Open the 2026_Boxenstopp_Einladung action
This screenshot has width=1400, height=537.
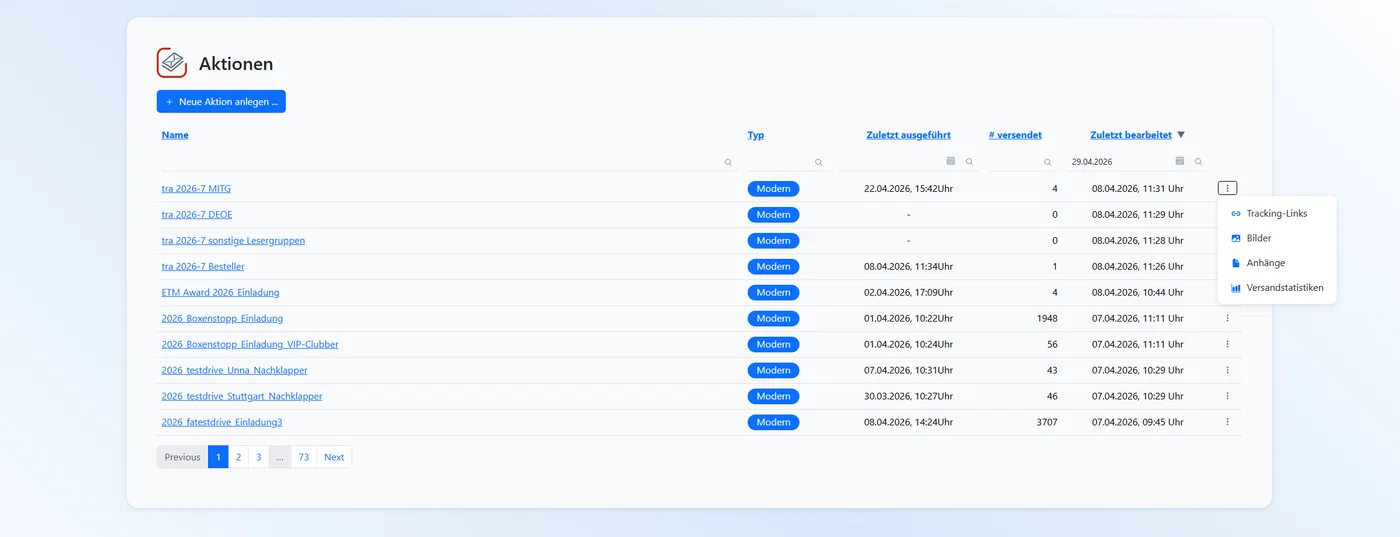coord(222,318)
